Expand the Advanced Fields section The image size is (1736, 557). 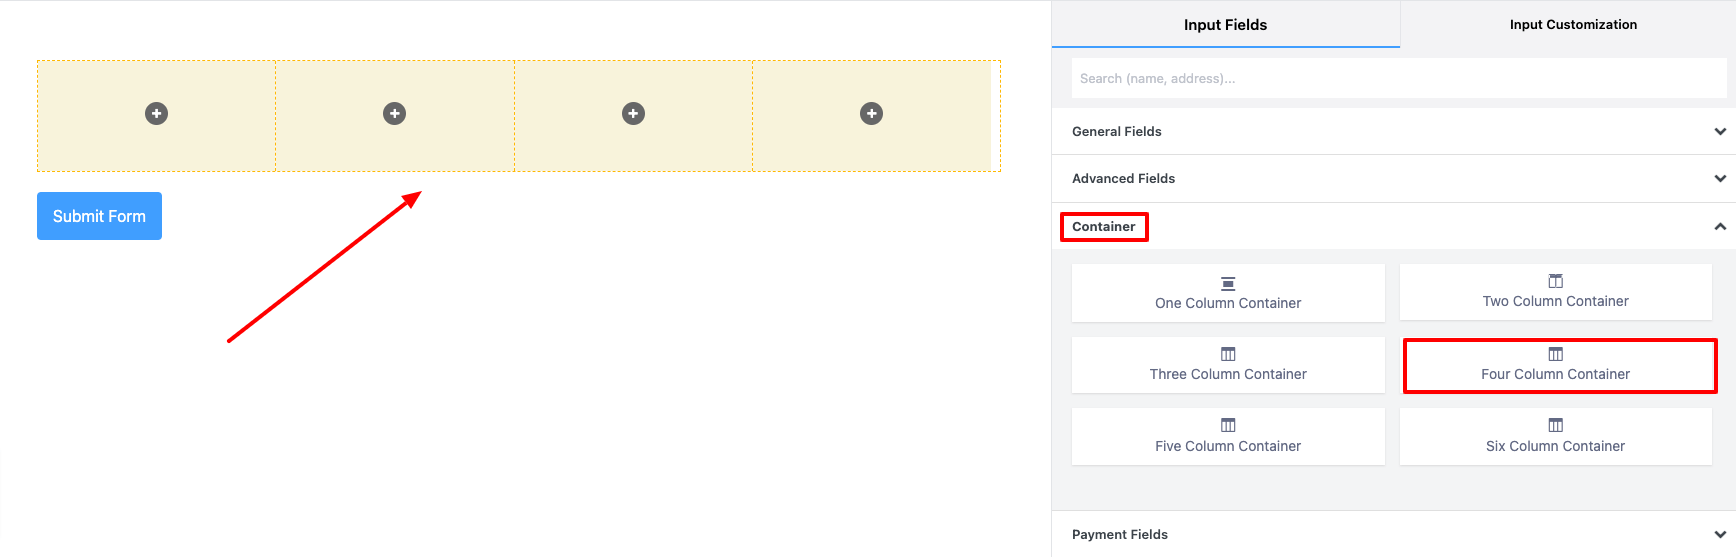1394,178
